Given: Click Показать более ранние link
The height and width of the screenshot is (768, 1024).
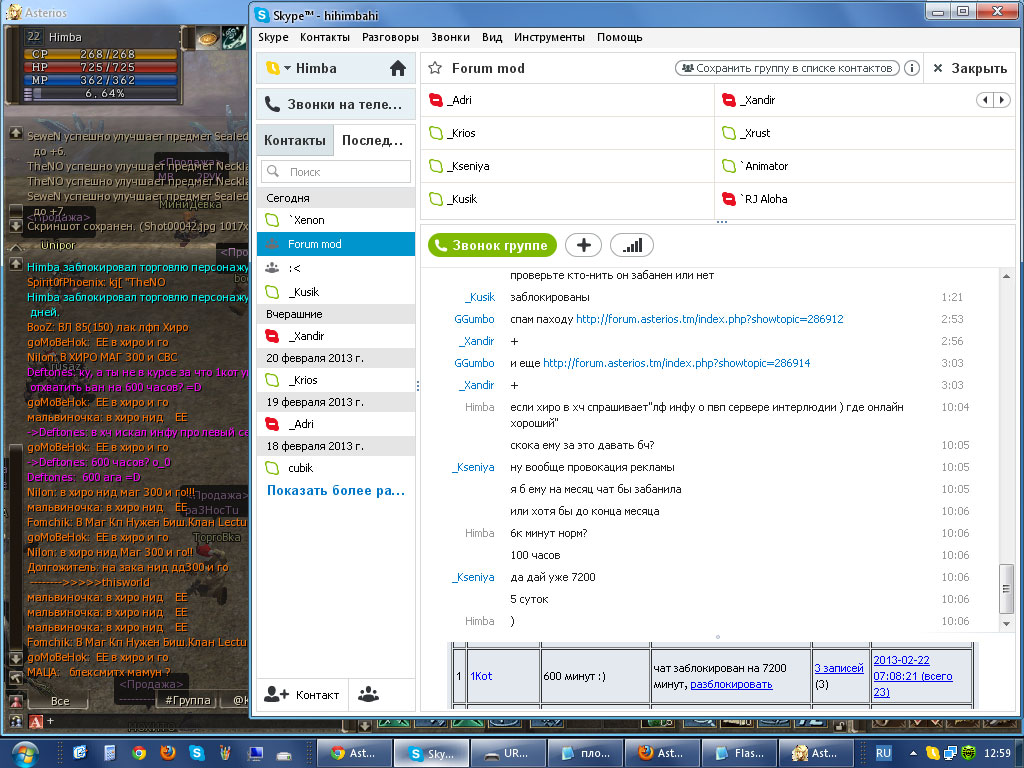Looking at the screenshot, I should (336, 490).
